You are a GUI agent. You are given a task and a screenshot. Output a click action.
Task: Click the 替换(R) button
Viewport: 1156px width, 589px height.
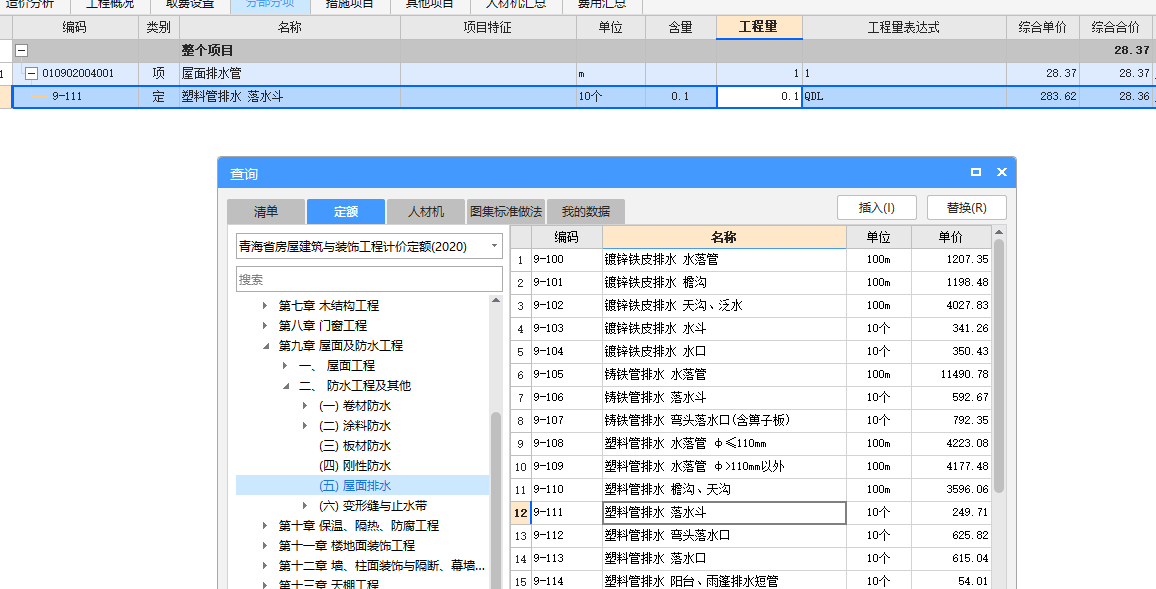967,208
